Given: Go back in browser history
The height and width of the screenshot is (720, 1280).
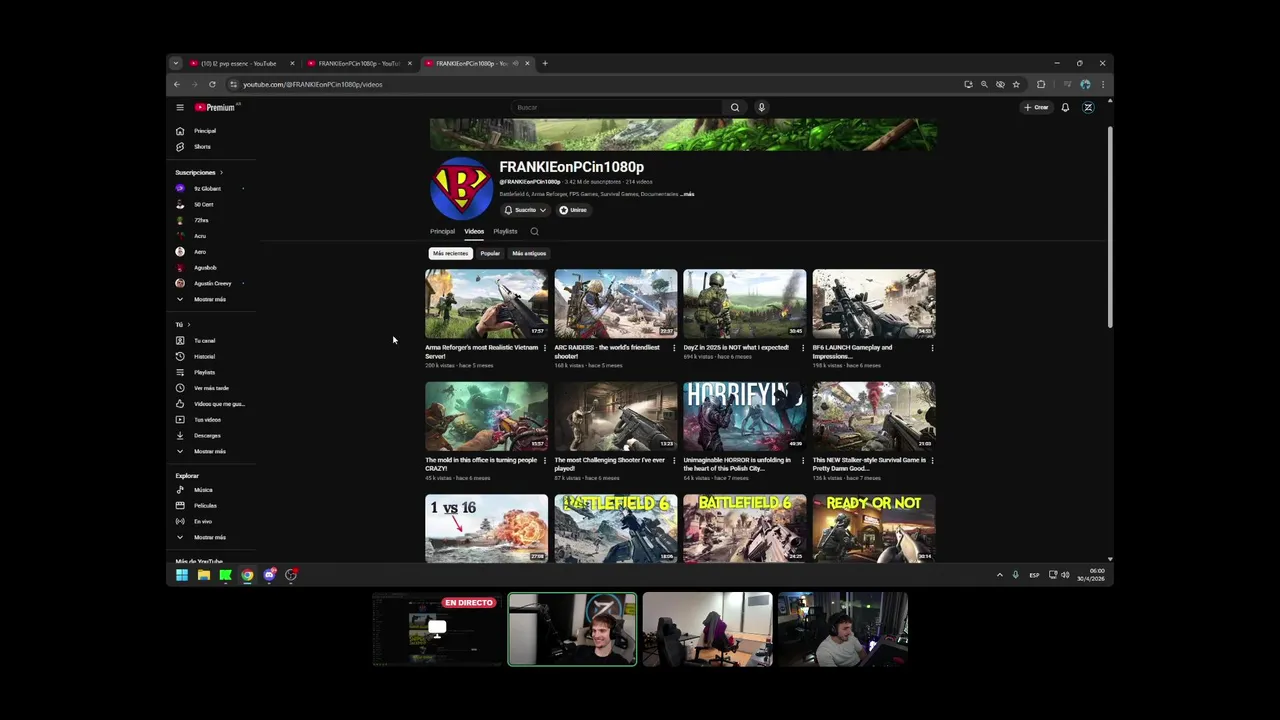Looking at the screenshot, I should [x=177, y=84].
